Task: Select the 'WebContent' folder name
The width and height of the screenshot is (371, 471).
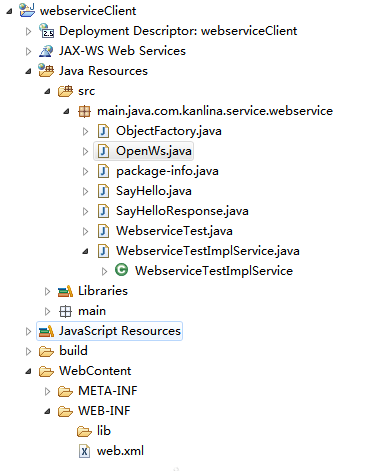Action: (x=95, y=371)
